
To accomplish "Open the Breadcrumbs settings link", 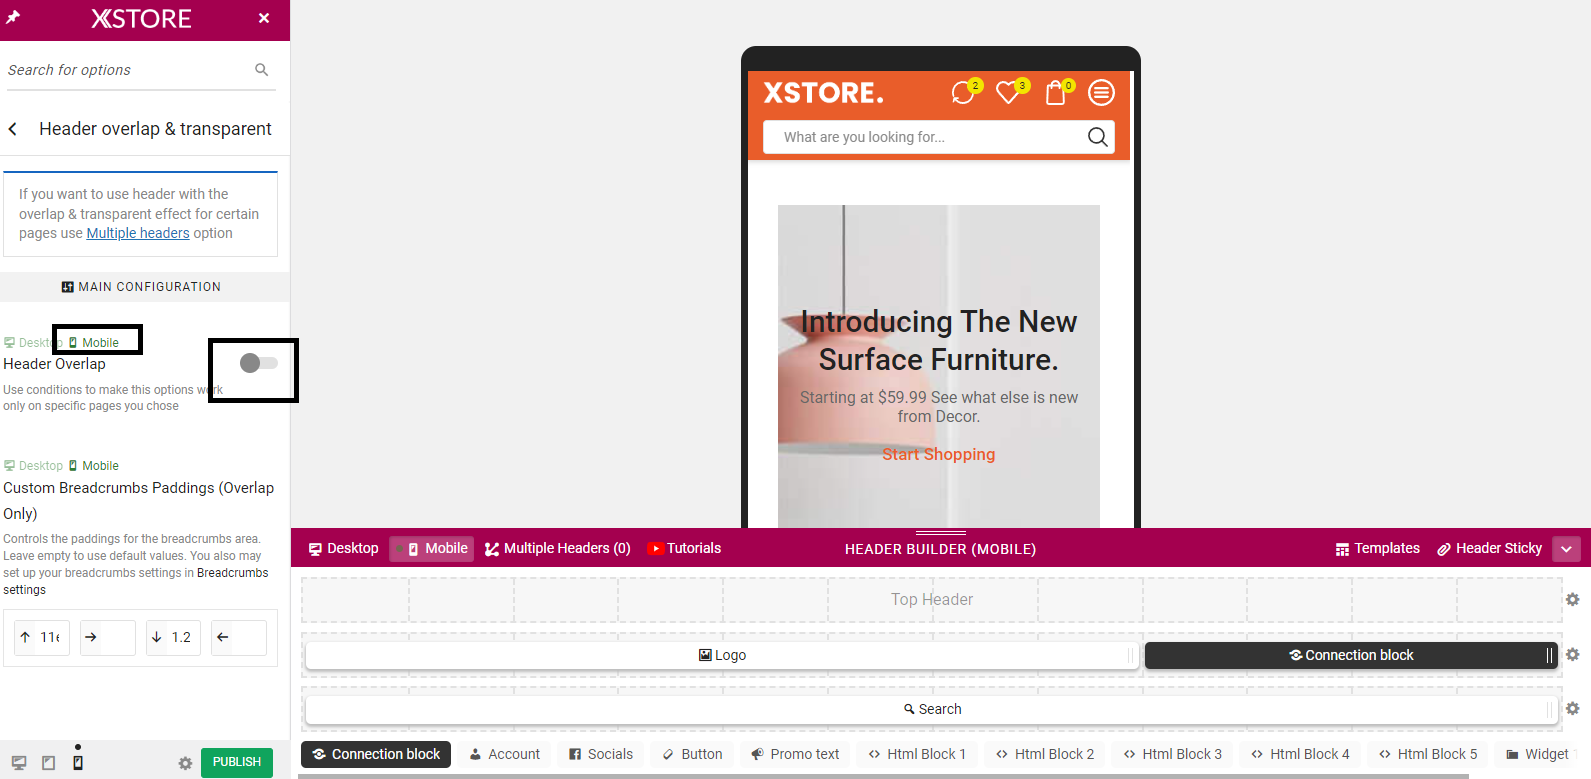I will coord(136,581).
